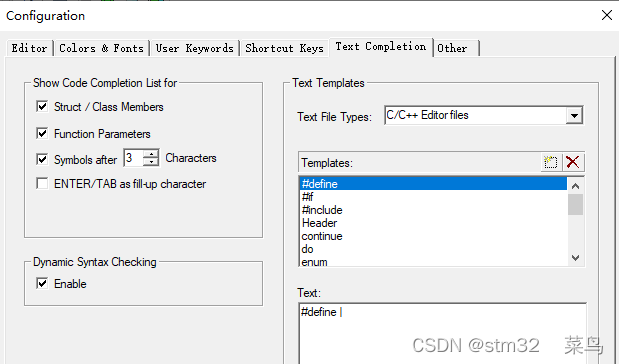
Task: Click the templates list scroll-up arrow
Action: 576,186
